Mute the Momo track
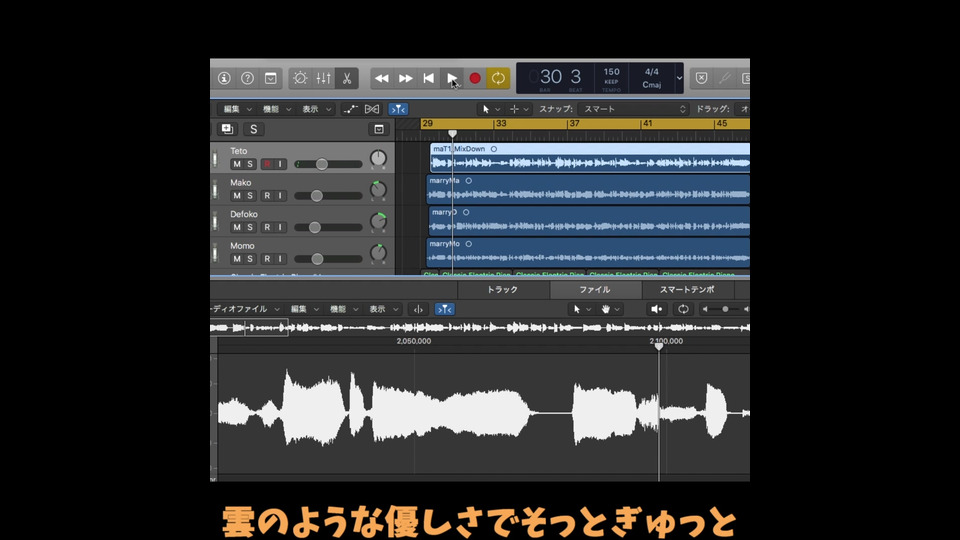This screenshot has width=960, height=540. (237, 259)
